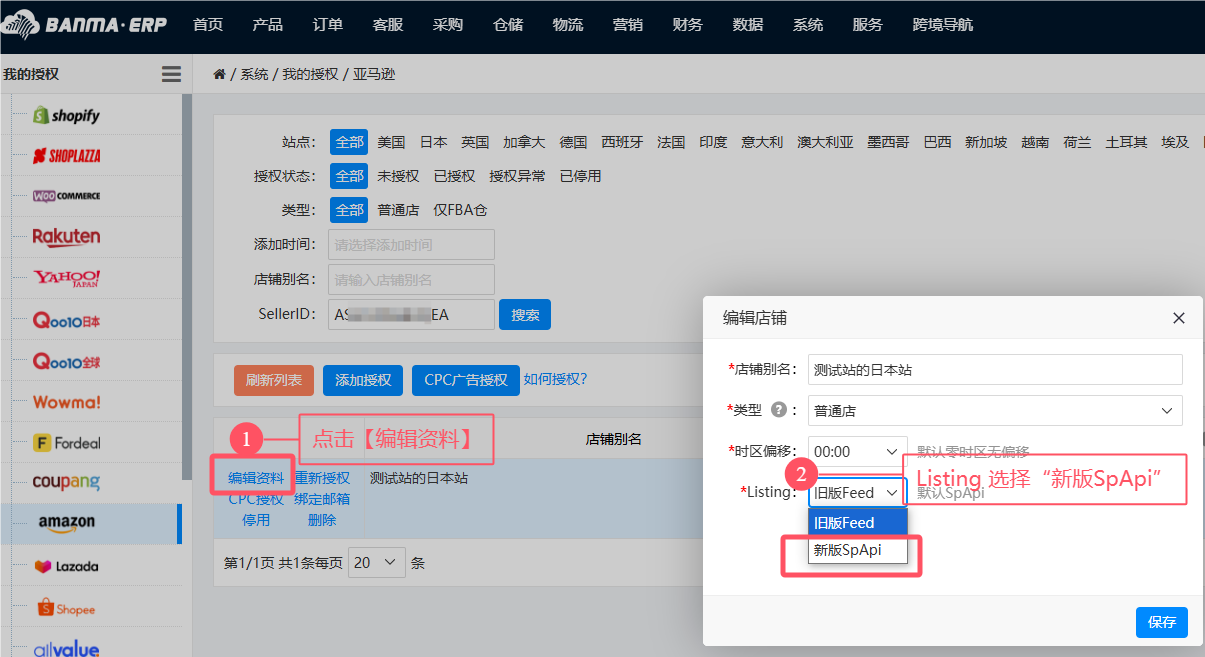Open the 营销 menu
Viewport: 1205px width, 657px height.
(x=628, y=25)
